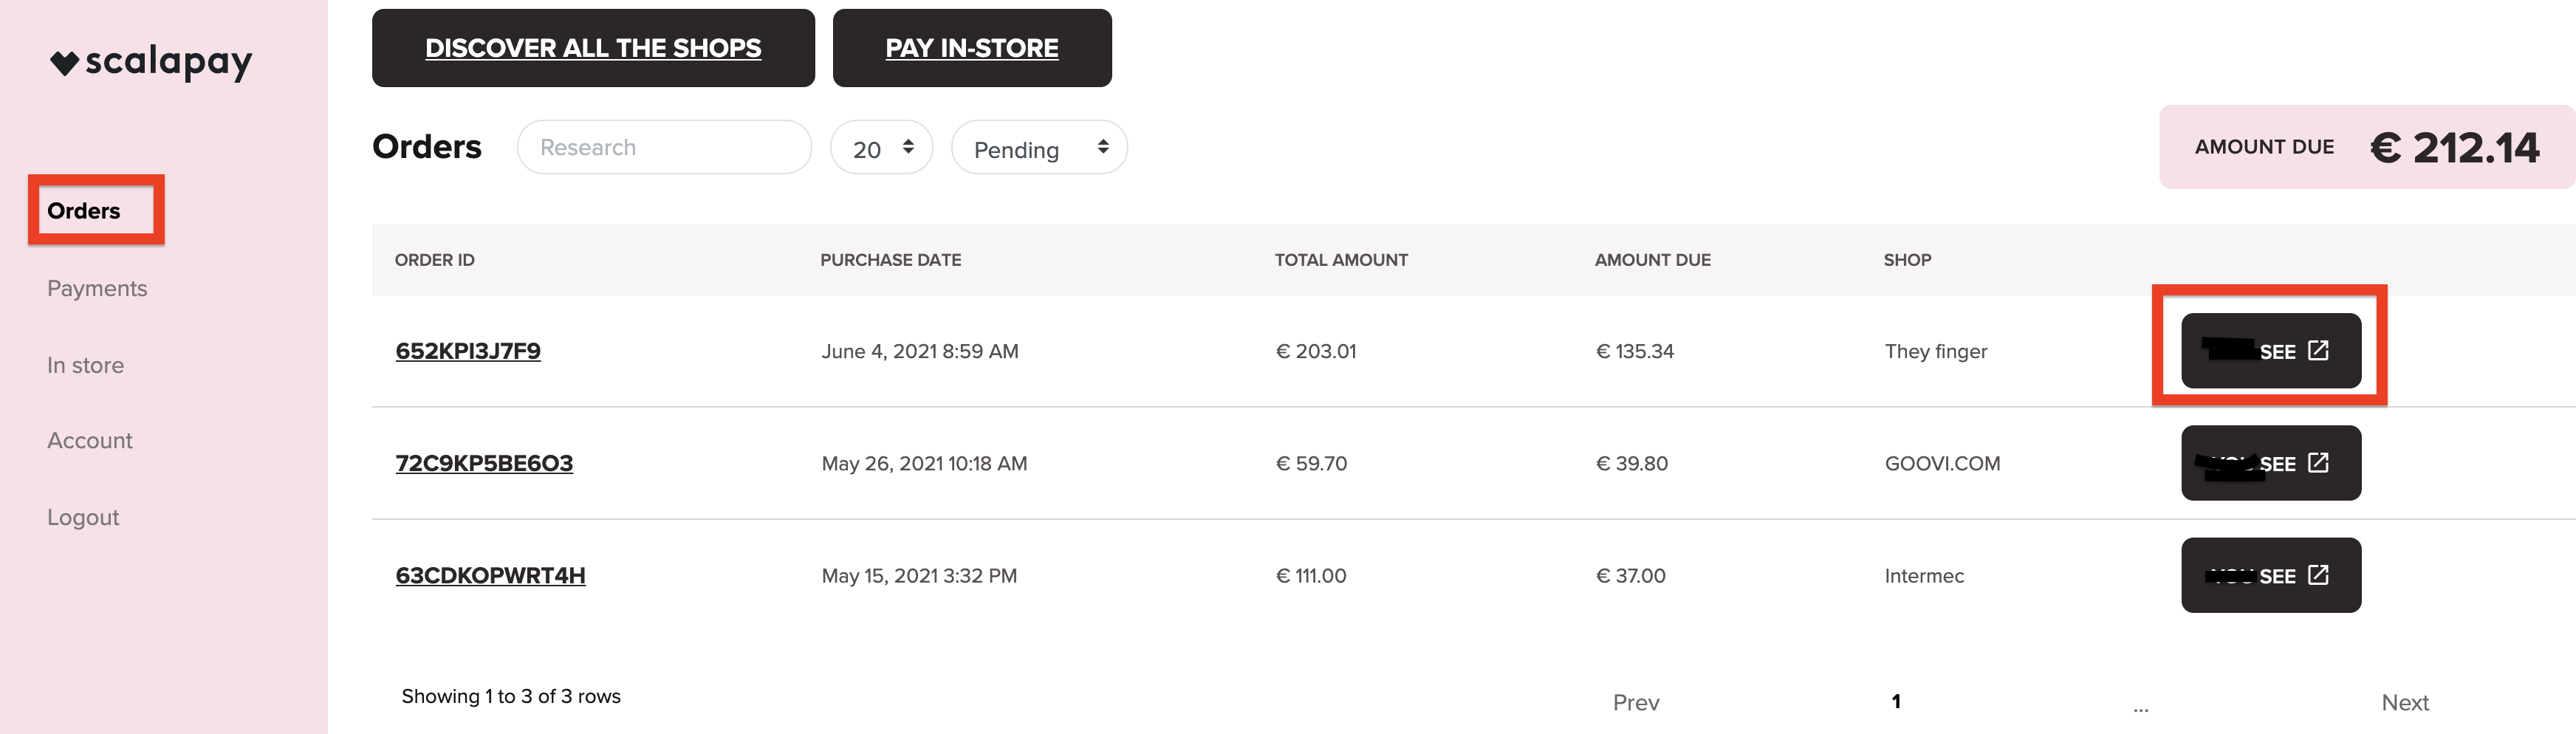
Task: Click the Pay In-Store button
Action: coord(972,48)
